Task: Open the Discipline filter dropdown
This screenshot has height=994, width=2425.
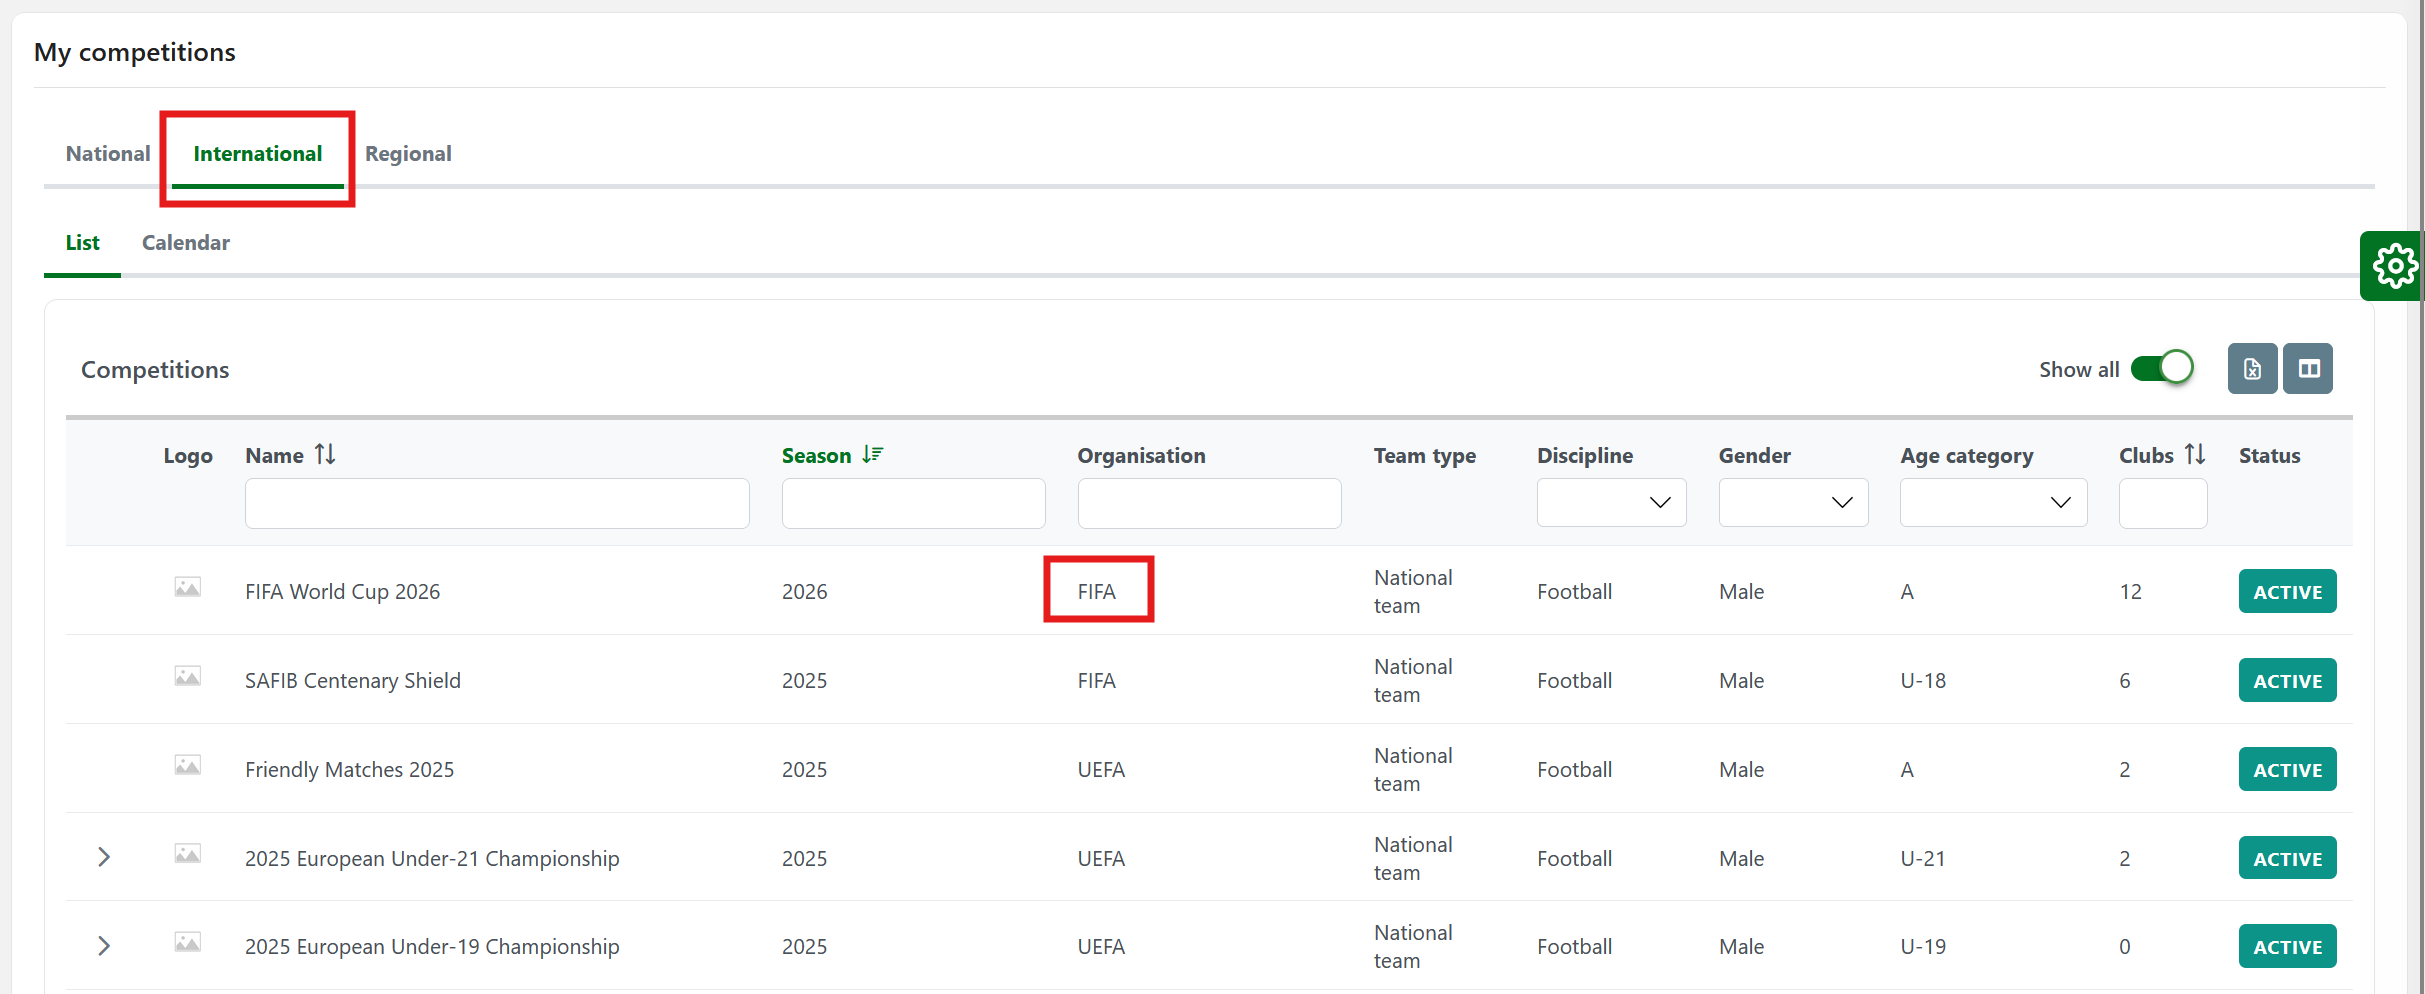Action: click(1611, 503)
